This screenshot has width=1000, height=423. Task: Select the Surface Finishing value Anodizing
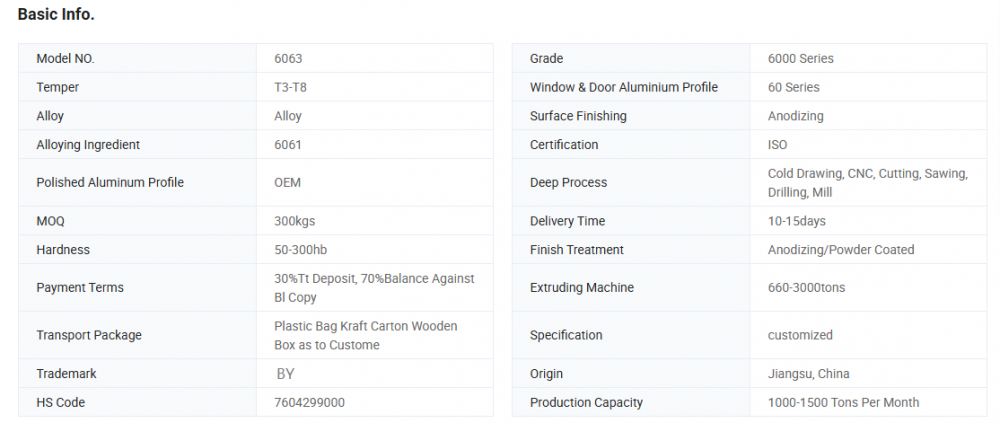coord(795,116)
